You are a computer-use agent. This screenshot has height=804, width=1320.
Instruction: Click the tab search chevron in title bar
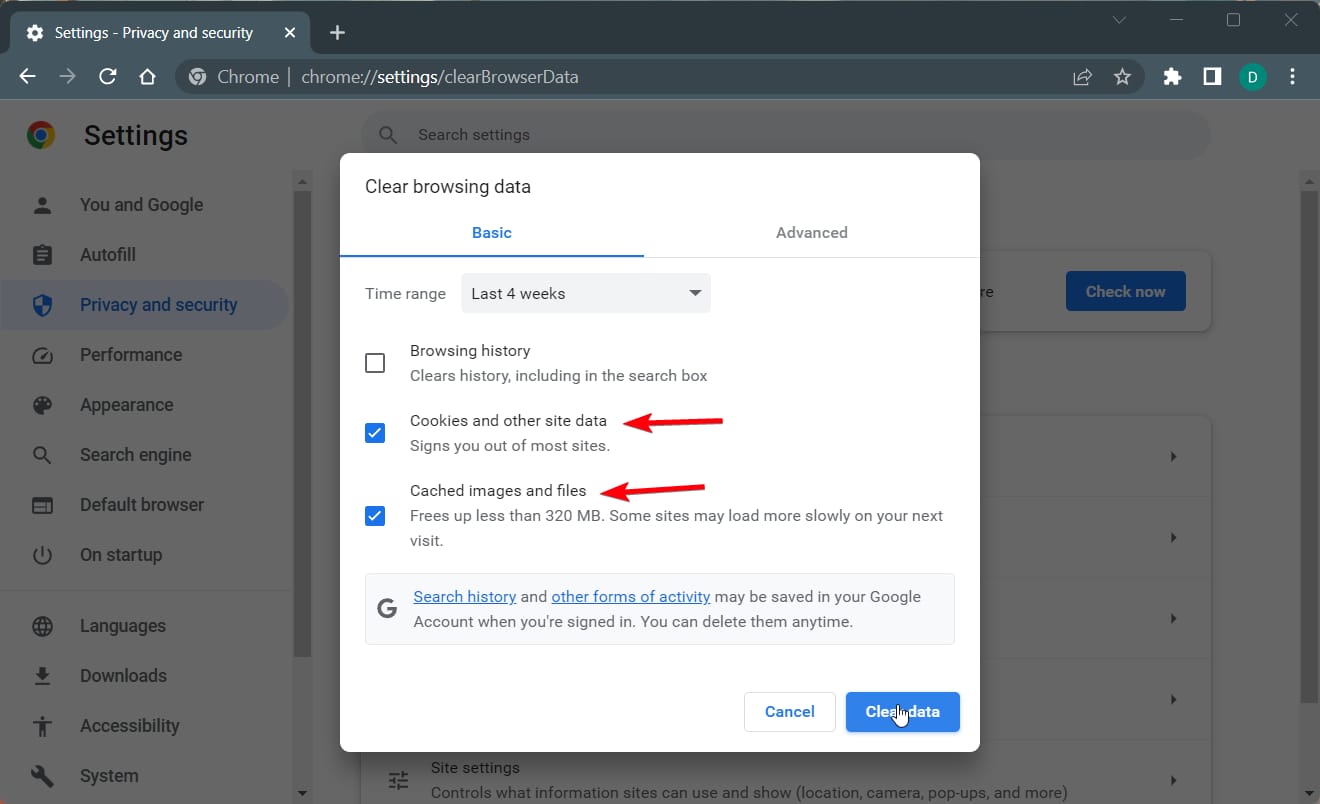point(1120,20)
